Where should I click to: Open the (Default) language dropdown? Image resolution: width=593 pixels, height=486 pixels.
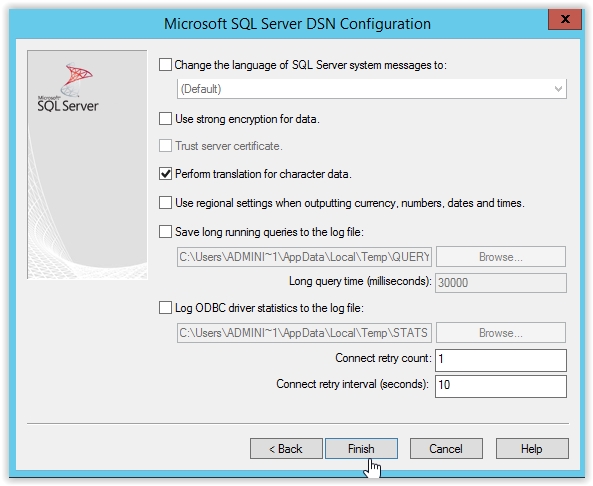point(372,89)
